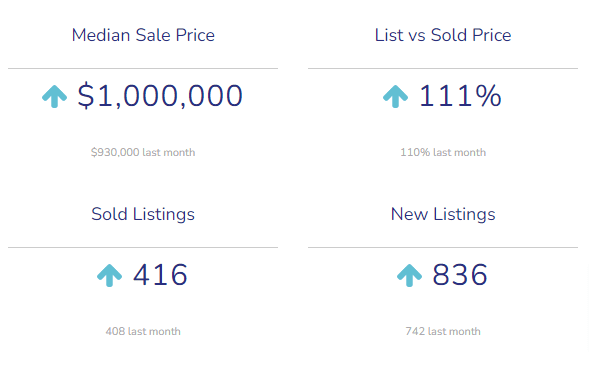Click the divider under List vs Sold Price

[x=443, y=68]
